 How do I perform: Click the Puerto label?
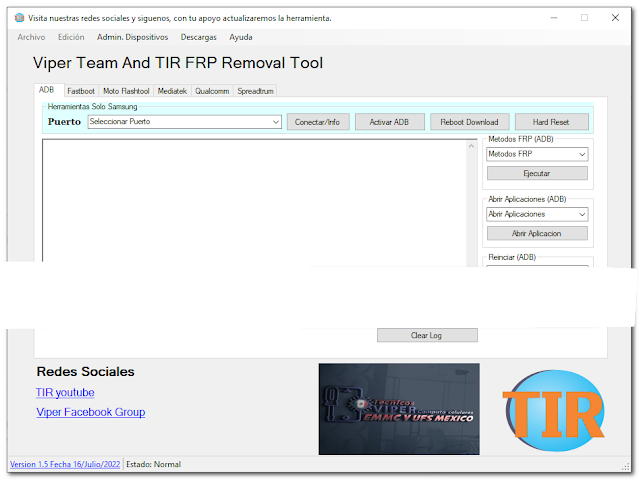(64, 121)
